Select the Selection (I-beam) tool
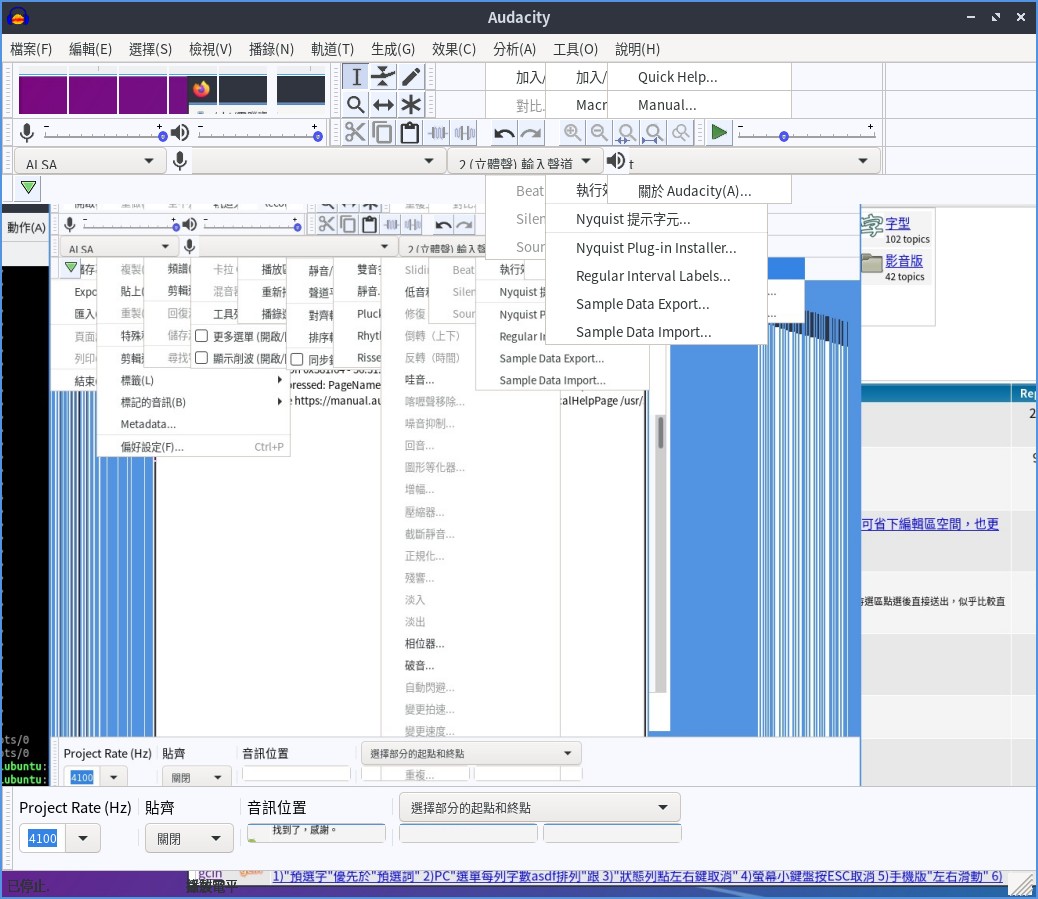The height and width of the screenshot is (899, 1038). 355,77
